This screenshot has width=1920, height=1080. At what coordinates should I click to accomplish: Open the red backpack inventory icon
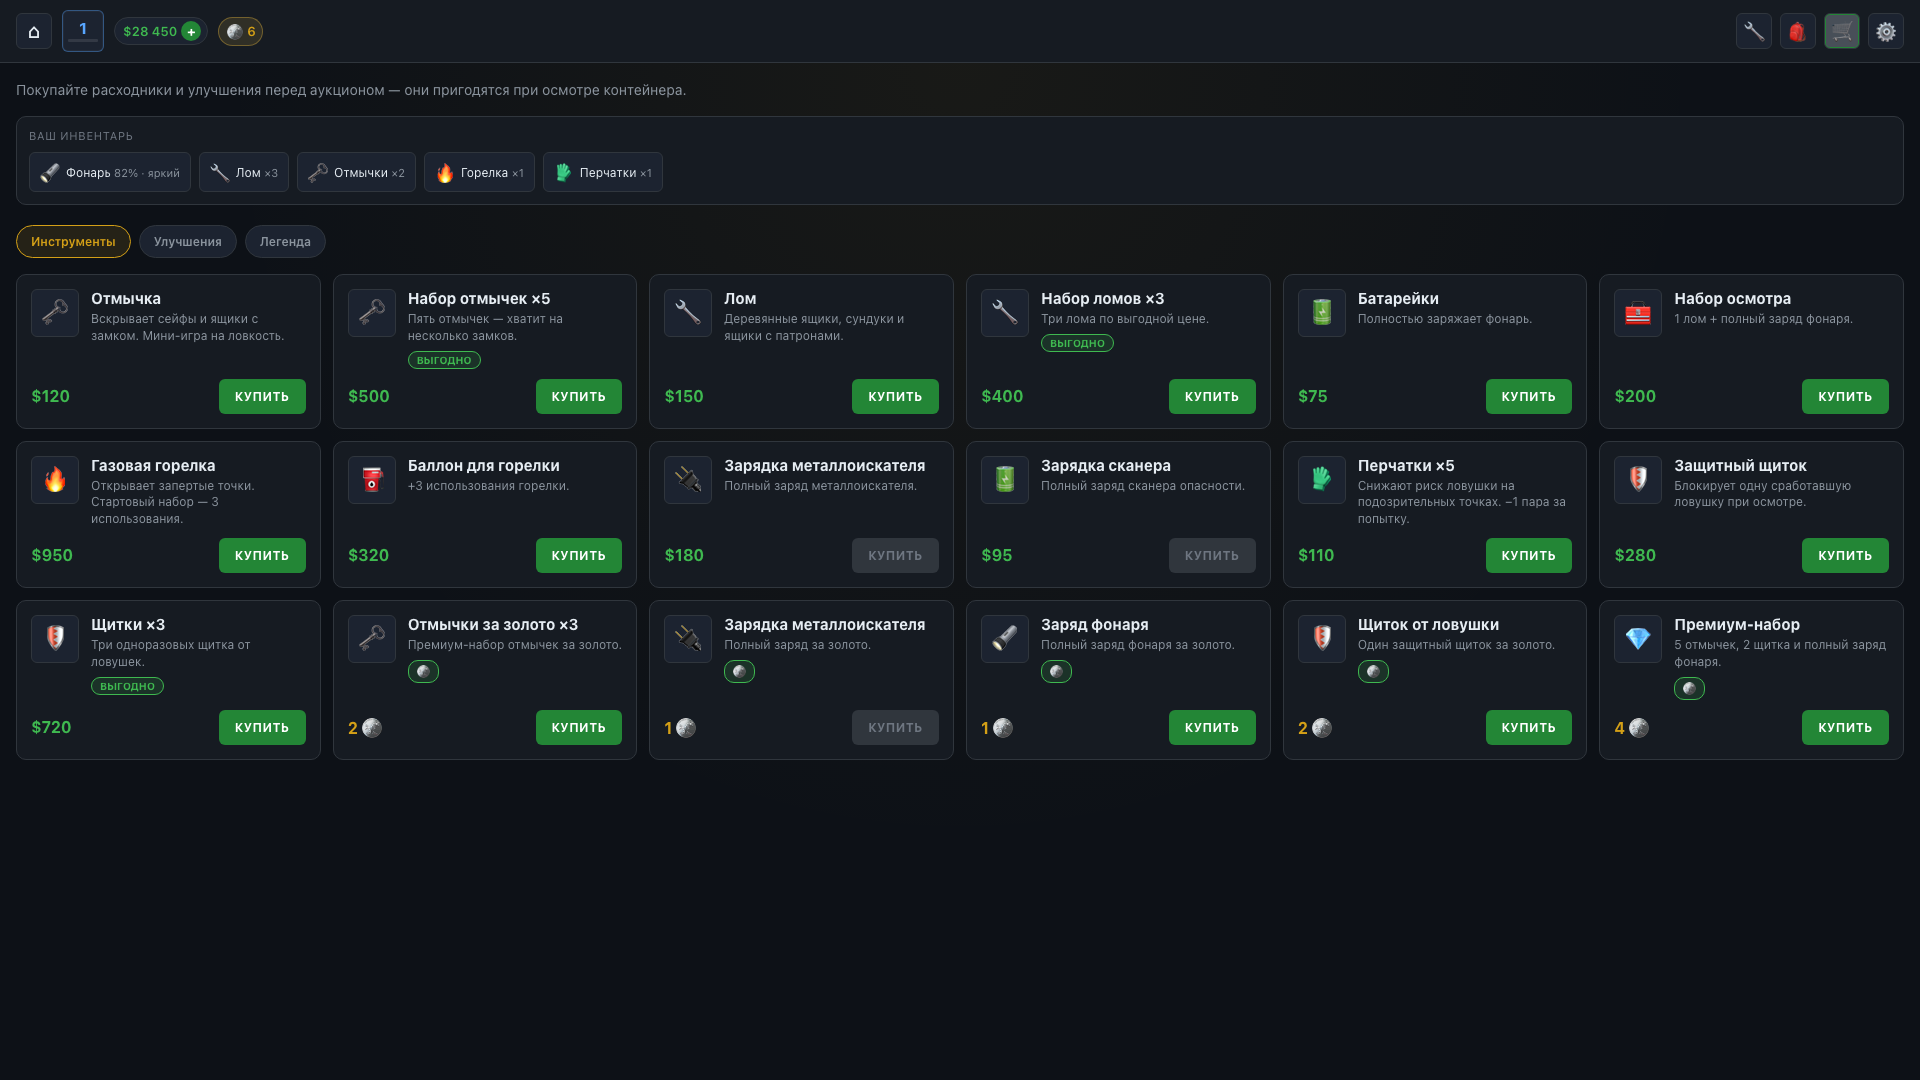(1798, 32)
